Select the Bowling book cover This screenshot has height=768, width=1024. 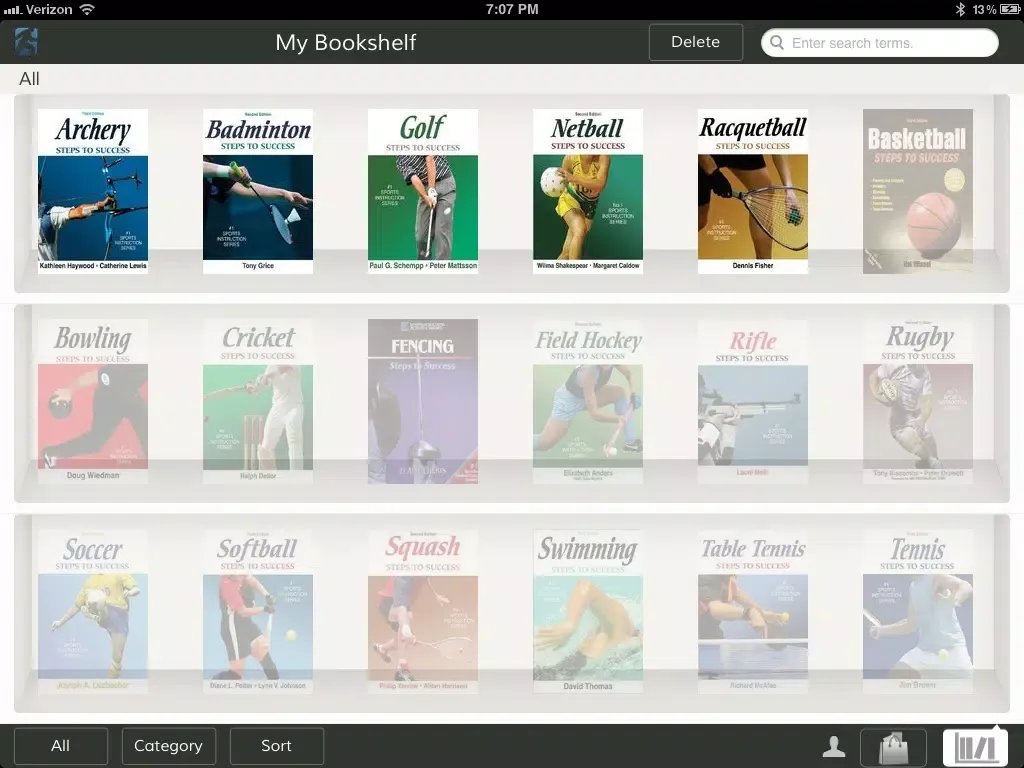[93, 401]
